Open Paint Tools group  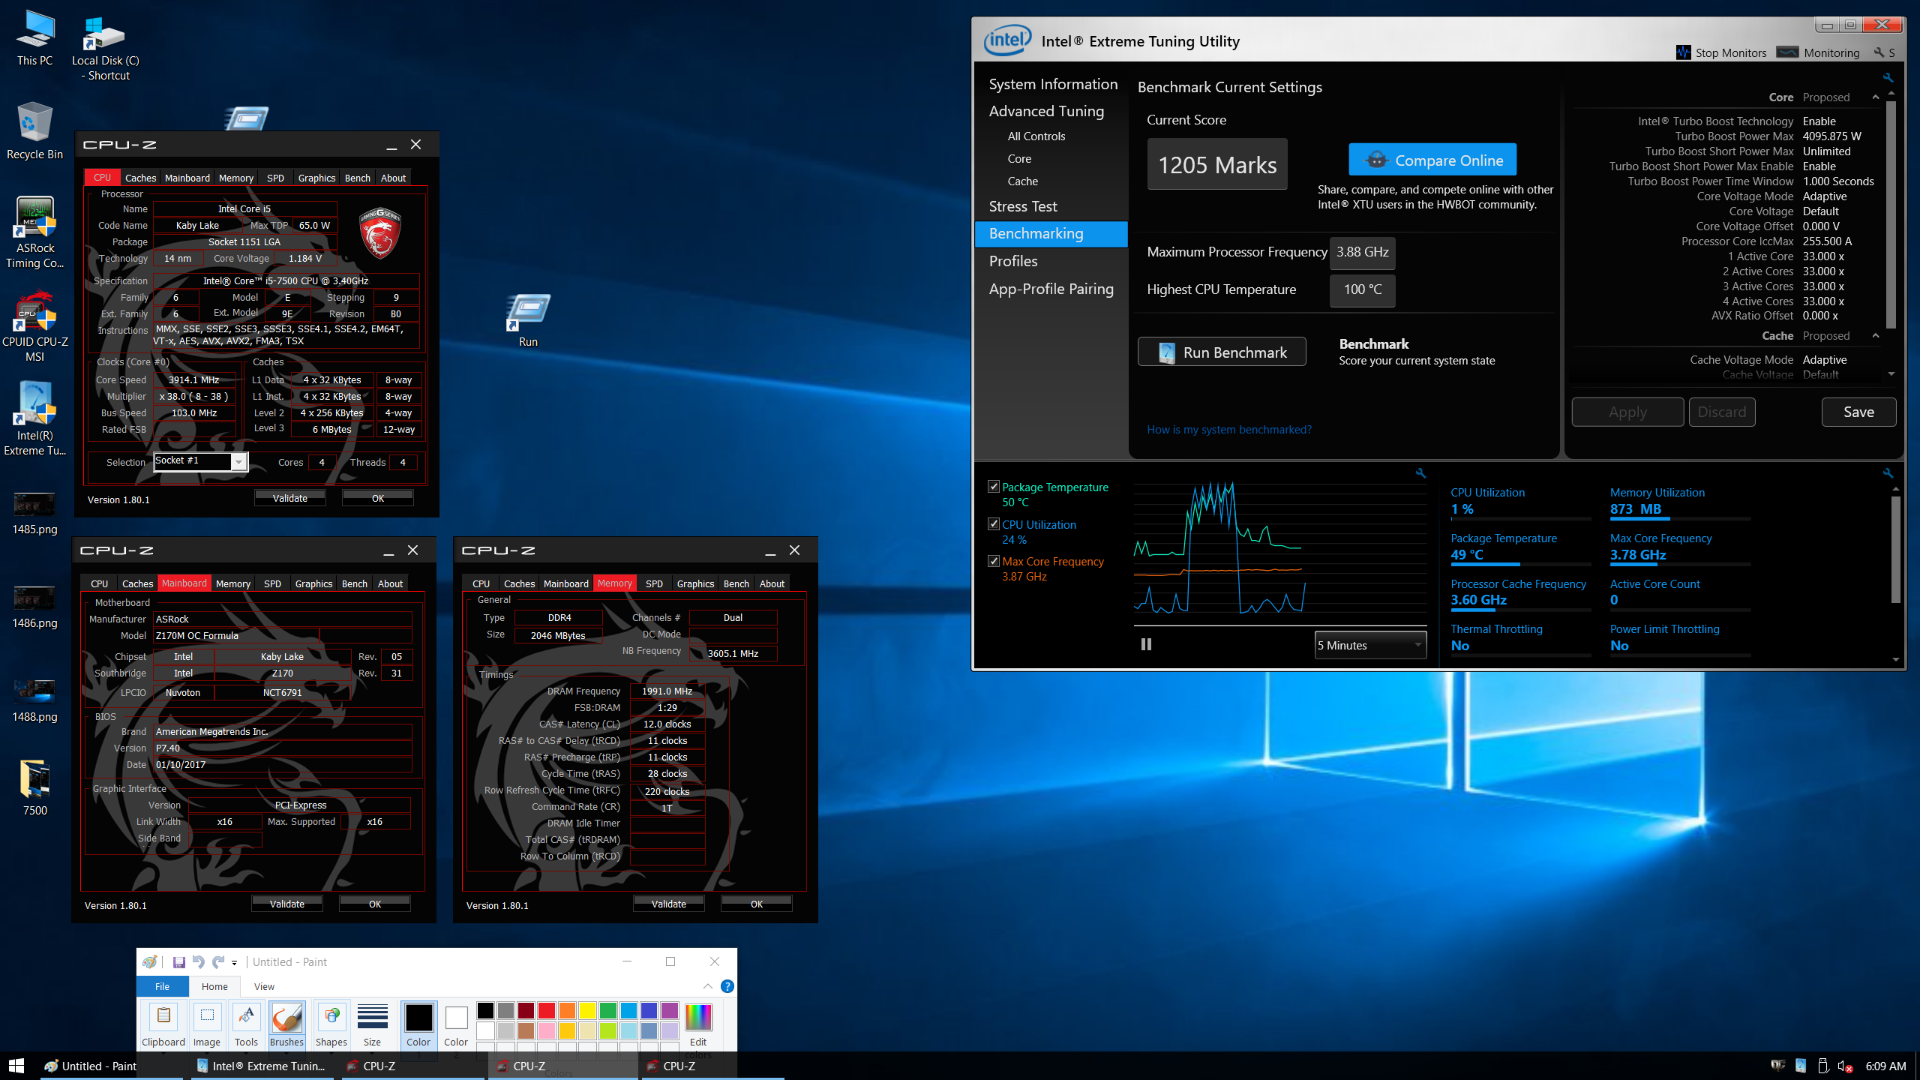coord(246,1024)
